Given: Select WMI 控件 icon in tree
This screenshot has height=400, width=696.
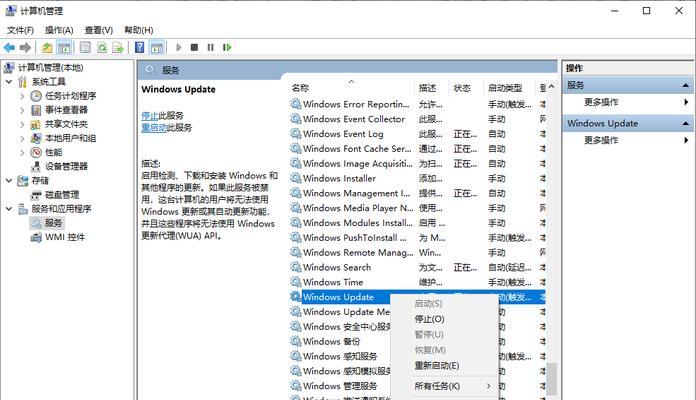Looking at the screenshot, I should (36, 237).
